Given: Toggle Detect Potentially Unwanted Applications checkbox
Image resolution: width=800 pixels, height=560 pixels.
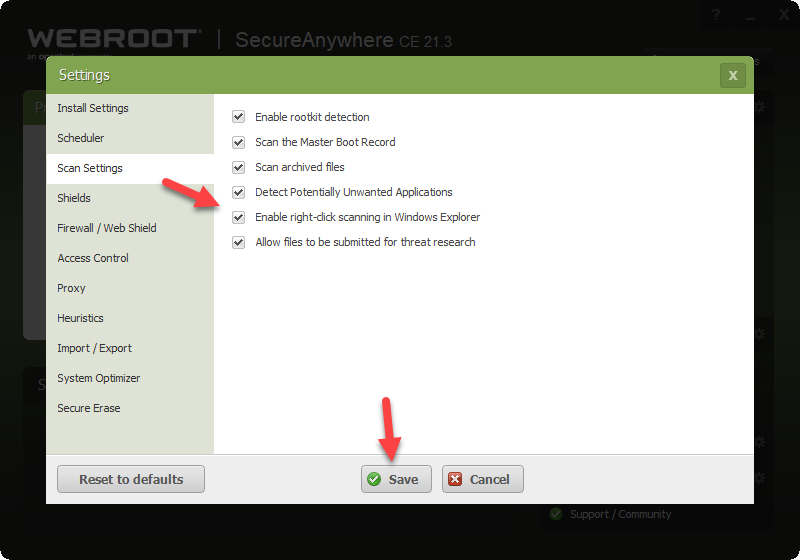Looking at the screenshot, I should [x=238, y=192].
